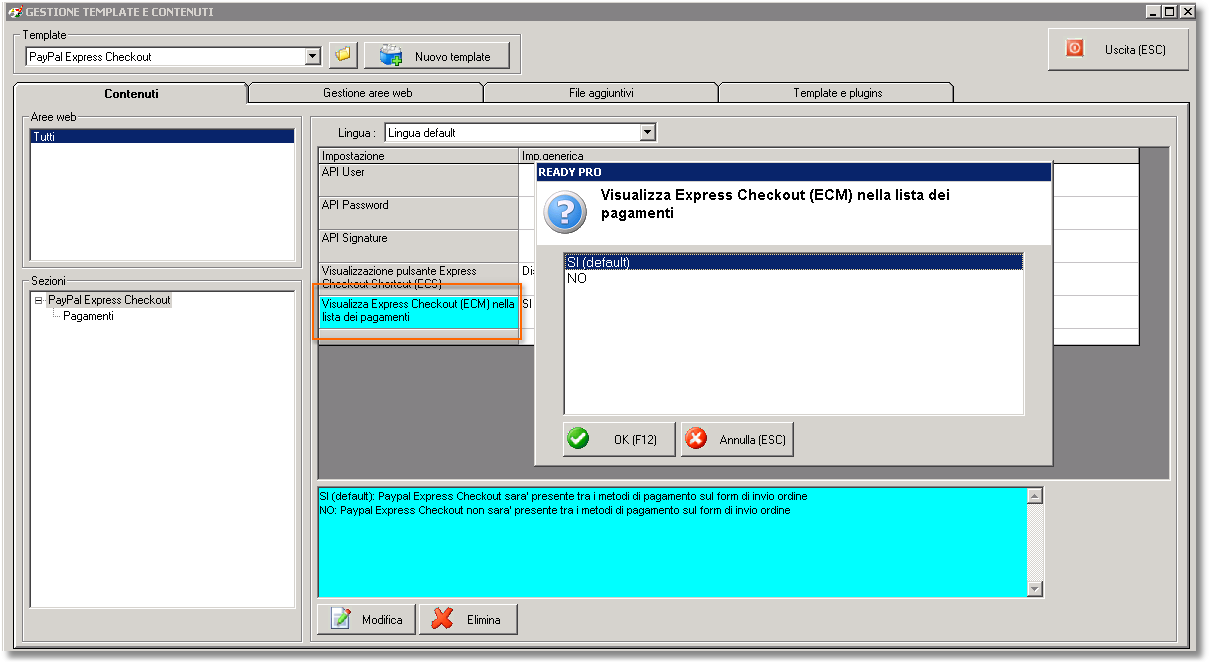Maximize the Gestione Template window
The image size is (1210, 665).
[1171, 12]
